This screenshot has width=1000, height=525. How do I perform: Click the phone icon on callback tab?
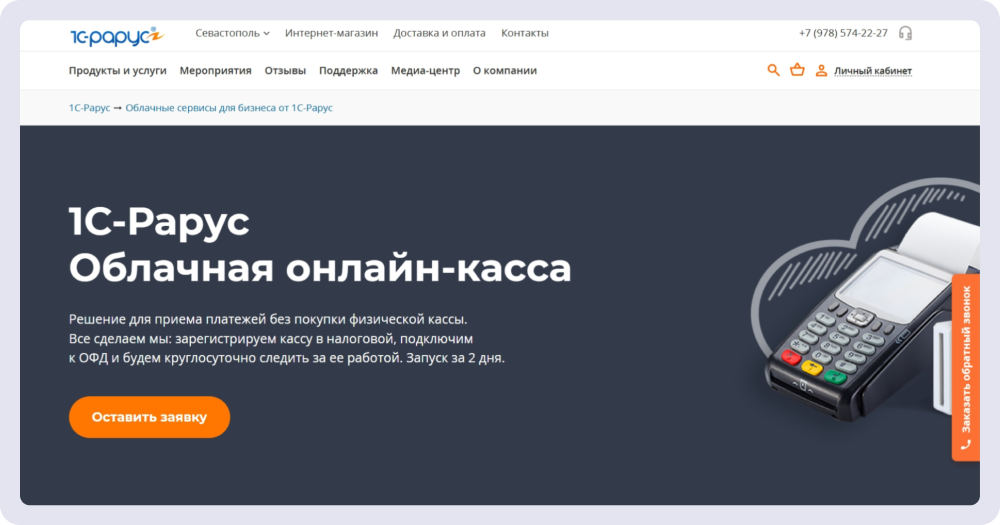tap(966, 445)
